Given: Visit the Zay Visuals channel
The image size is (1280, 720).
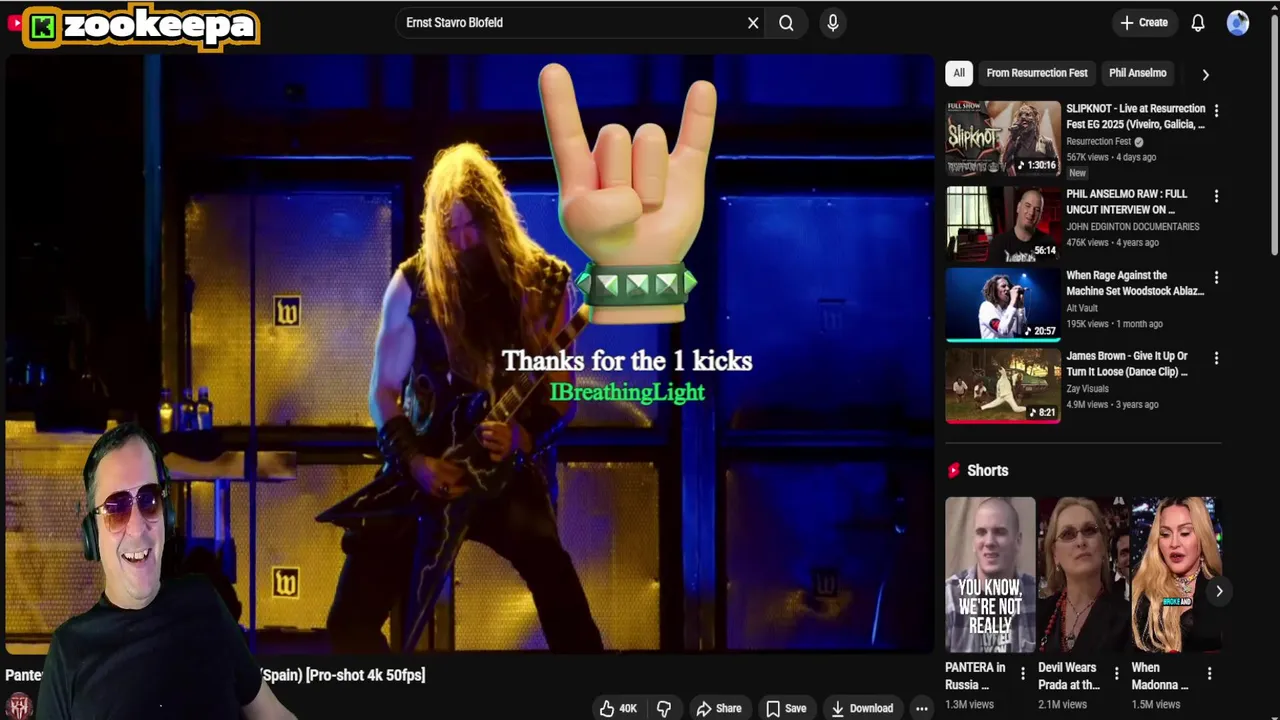Looking at the screenshot, I should coord(1088,389).
